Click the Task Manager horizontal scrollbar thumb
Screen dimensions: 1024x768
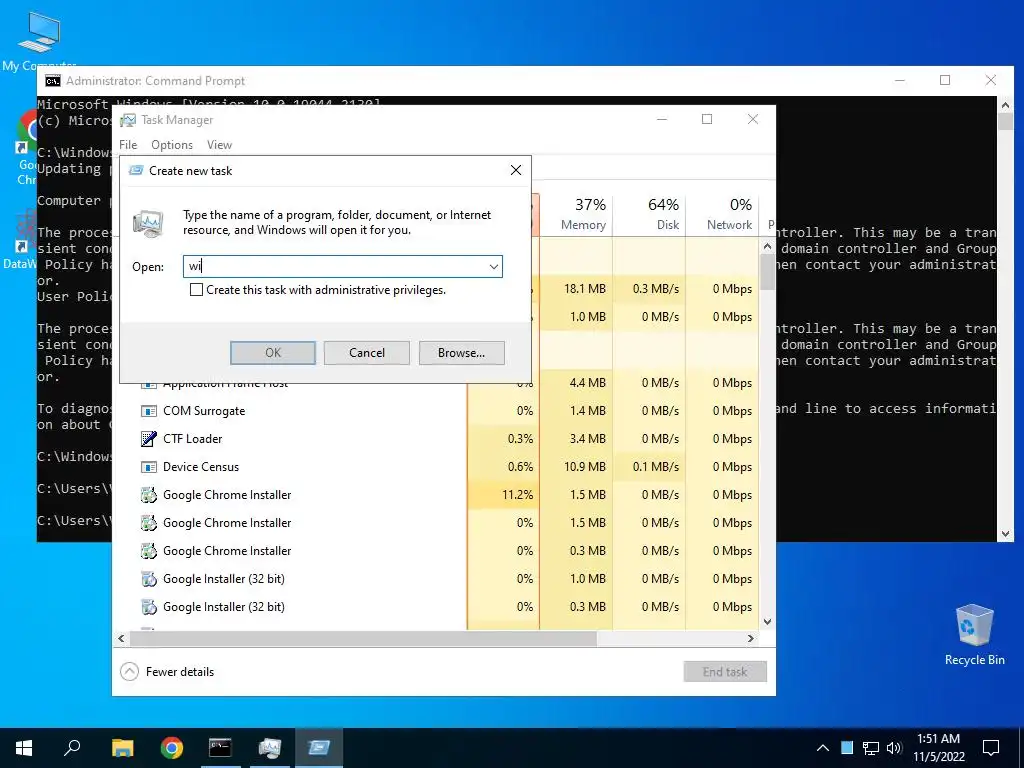click(x=362, y=638)
